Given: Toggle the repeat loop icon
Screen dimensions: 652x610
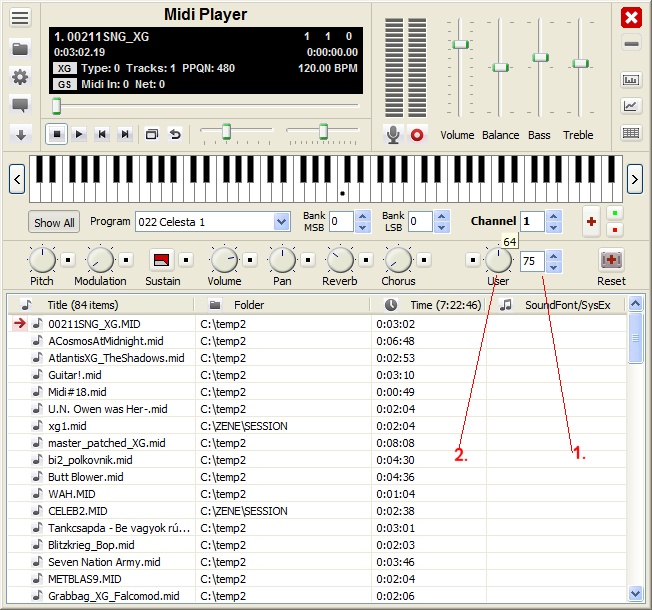Looking at the screenshot, I should [x=175, y=134].
